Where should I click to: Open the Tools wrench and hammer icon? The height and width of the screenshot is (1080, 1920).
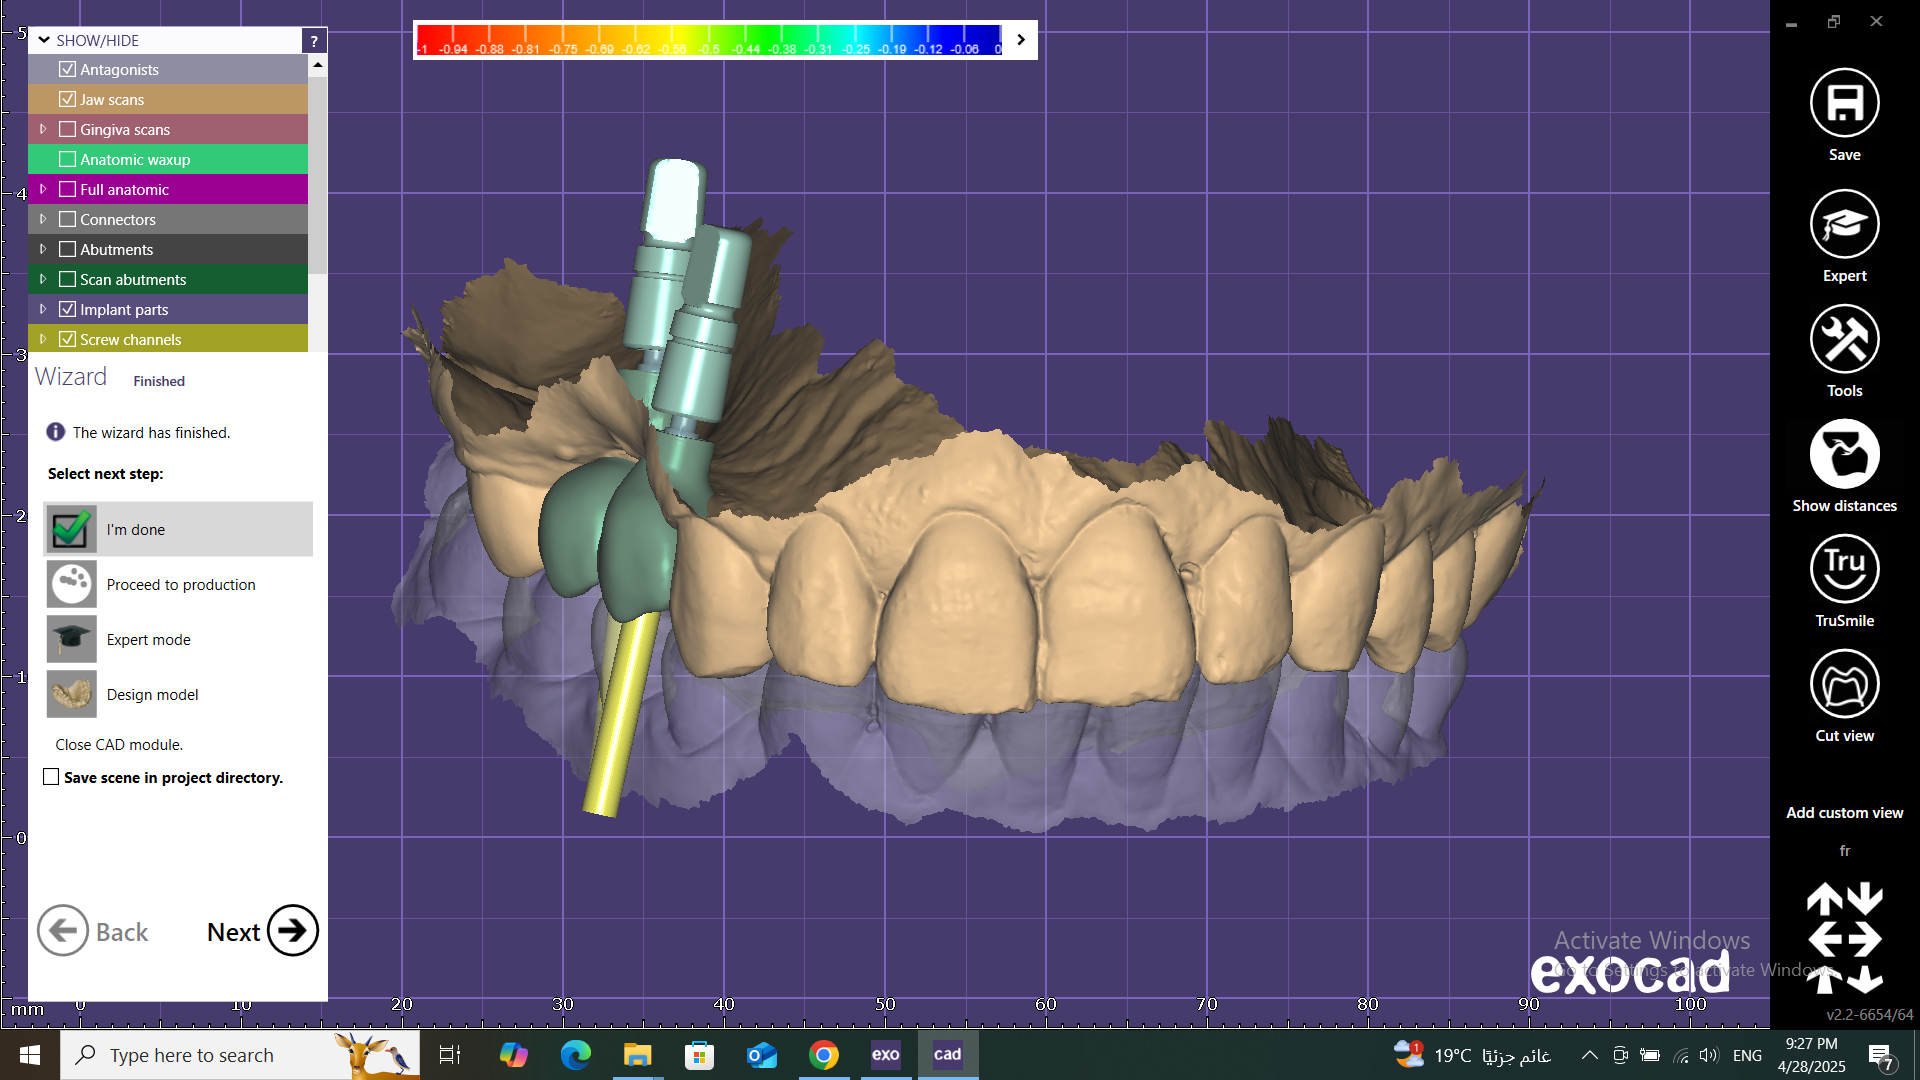click(1844, 339)
